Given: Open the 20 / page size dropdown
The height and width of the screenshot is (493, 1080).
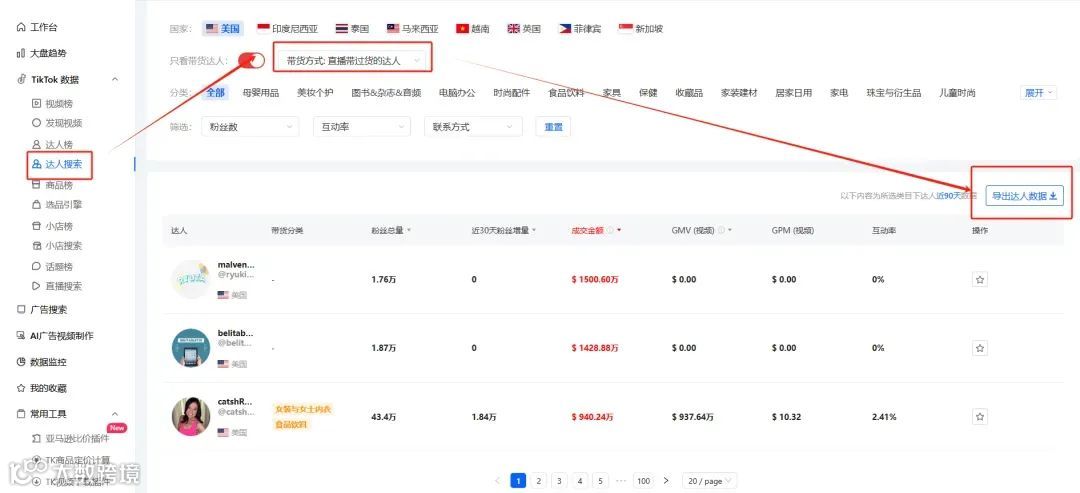Looking at the screenshot, I should pyautogui.click(x=709, y=481).
